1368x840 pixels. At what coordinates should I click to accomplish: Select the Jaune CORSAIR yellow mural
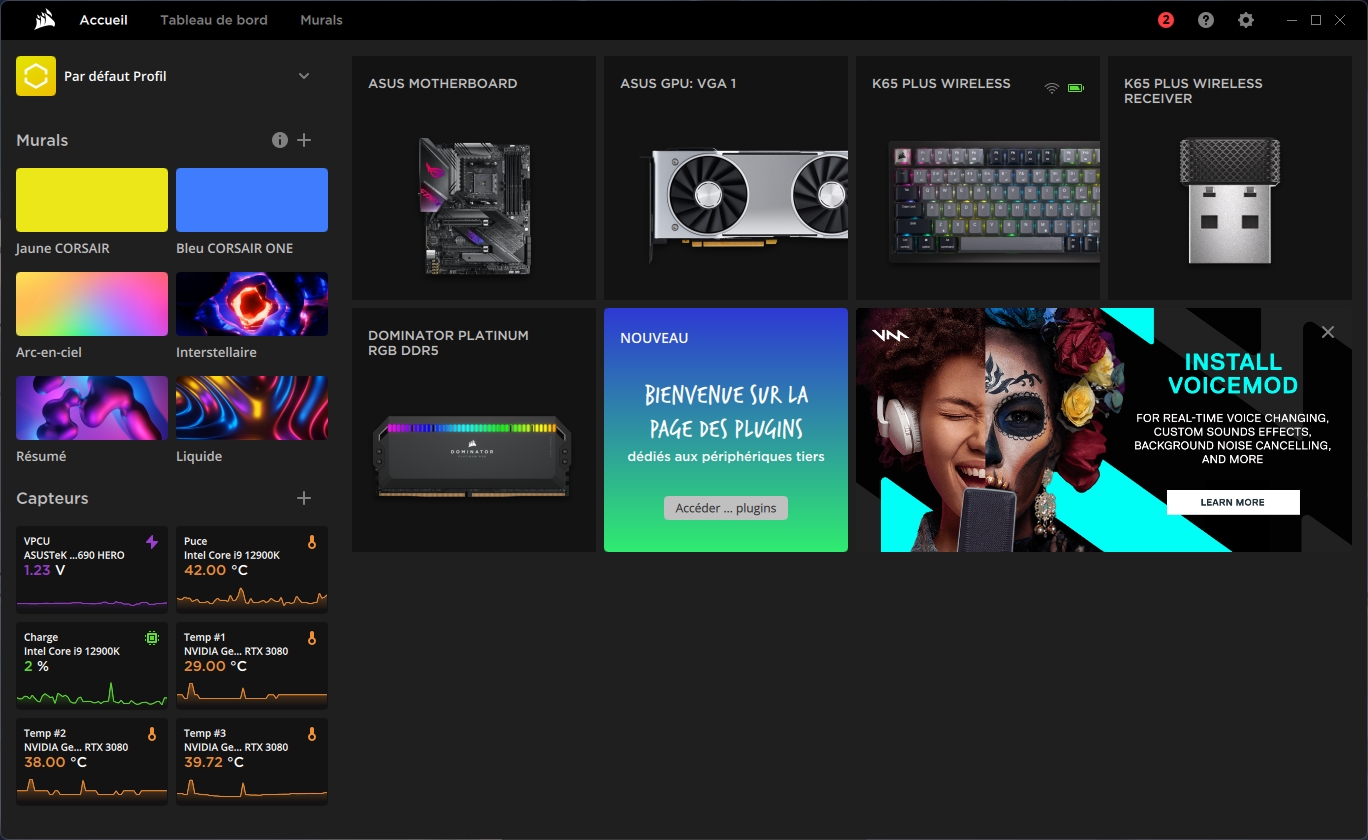[92, 200]
